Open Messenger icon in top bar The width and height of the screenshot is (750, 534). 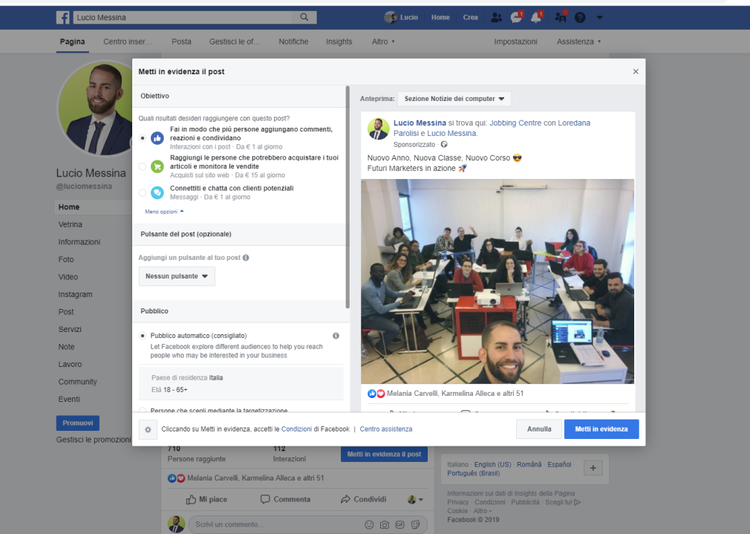point(516,18)
